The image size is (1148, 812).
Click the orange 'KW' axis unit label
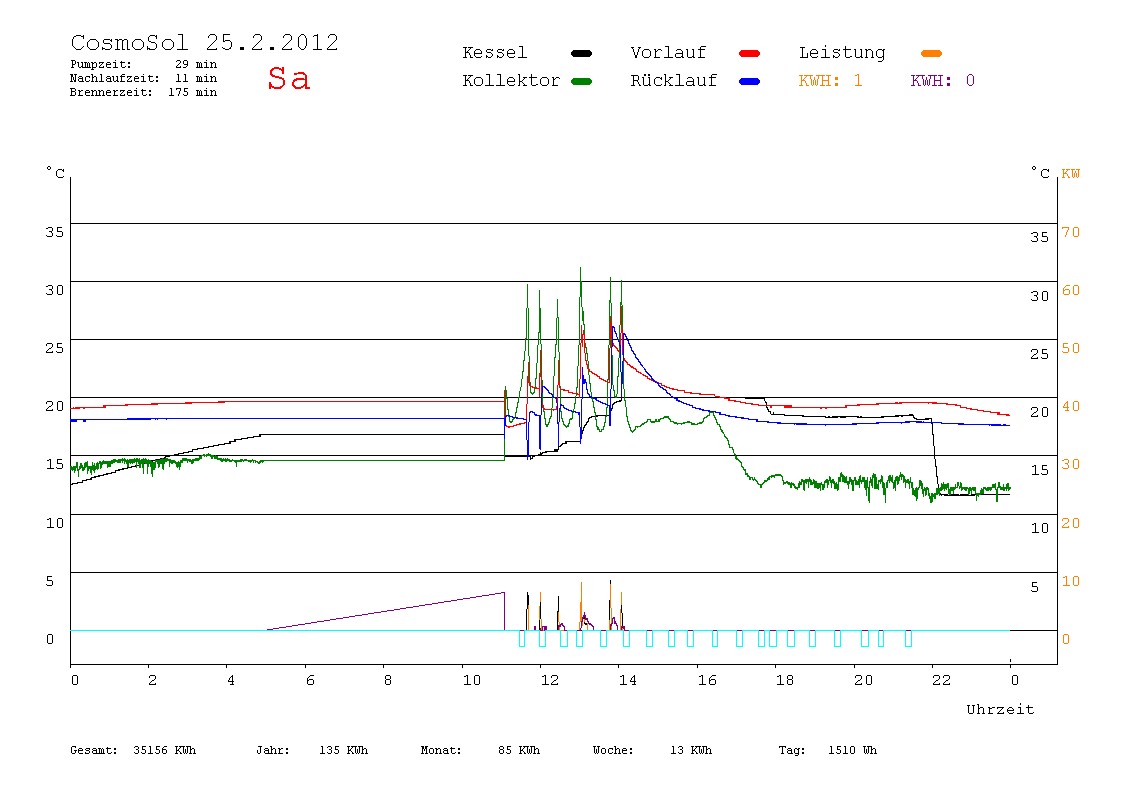1070,174
